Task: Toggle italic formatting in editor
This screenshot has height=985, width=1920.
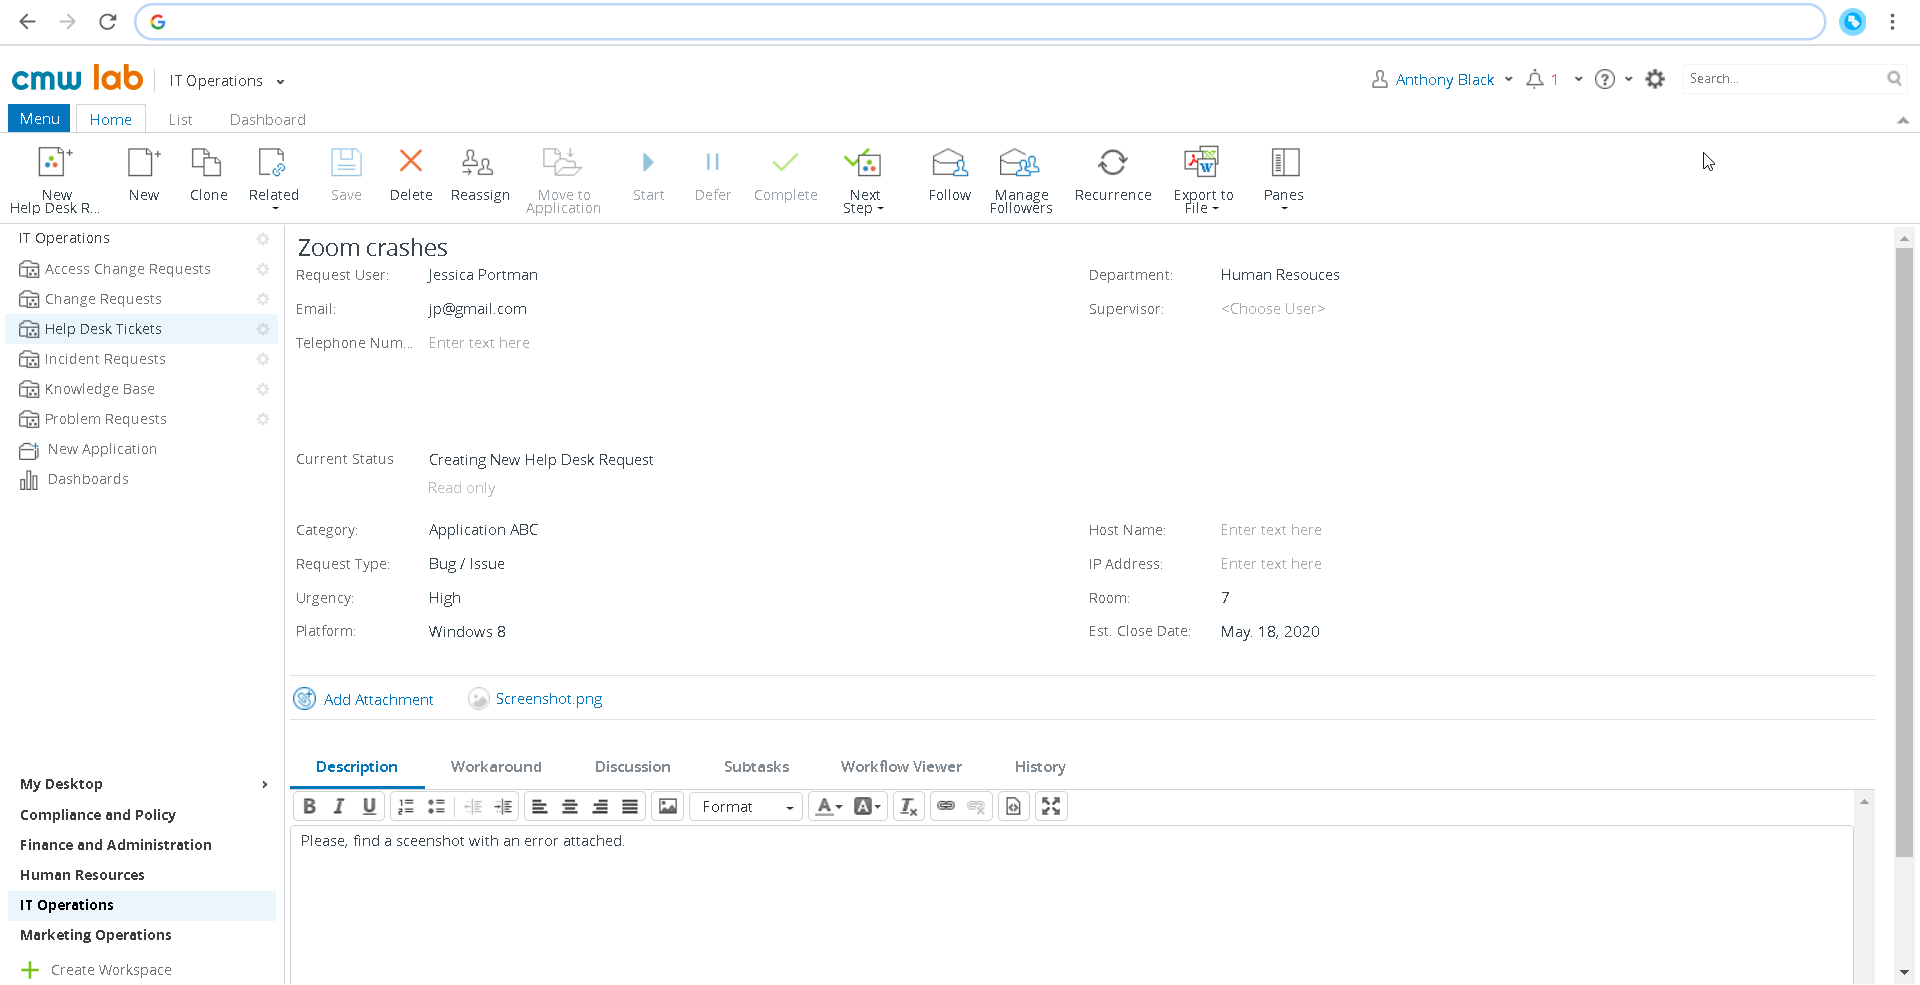Action: click(339, 806)
